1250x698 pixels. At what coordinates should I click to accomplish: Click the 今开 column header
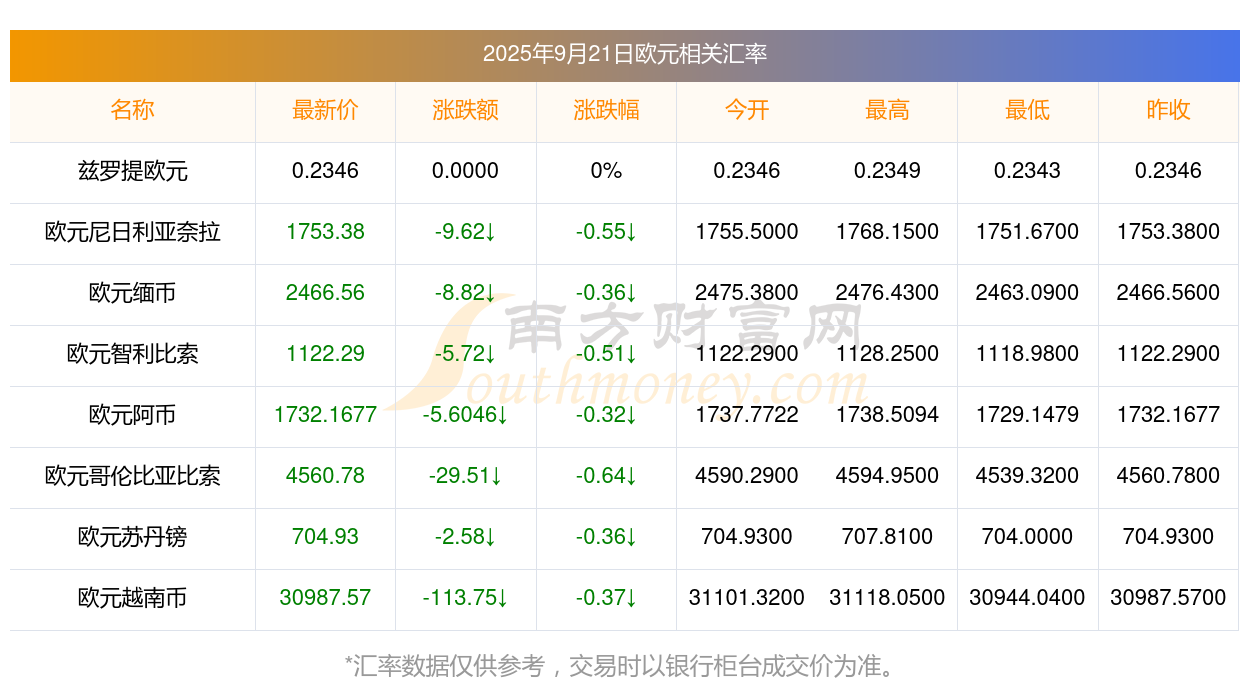(746, 110)
